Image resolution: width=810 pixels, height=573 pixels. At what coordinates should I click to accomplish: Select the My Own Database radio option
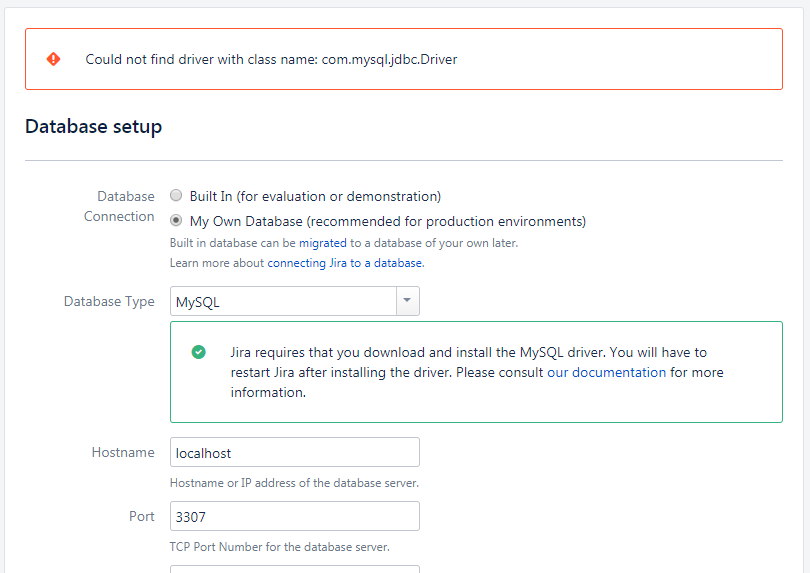click(x=176, y=220)
